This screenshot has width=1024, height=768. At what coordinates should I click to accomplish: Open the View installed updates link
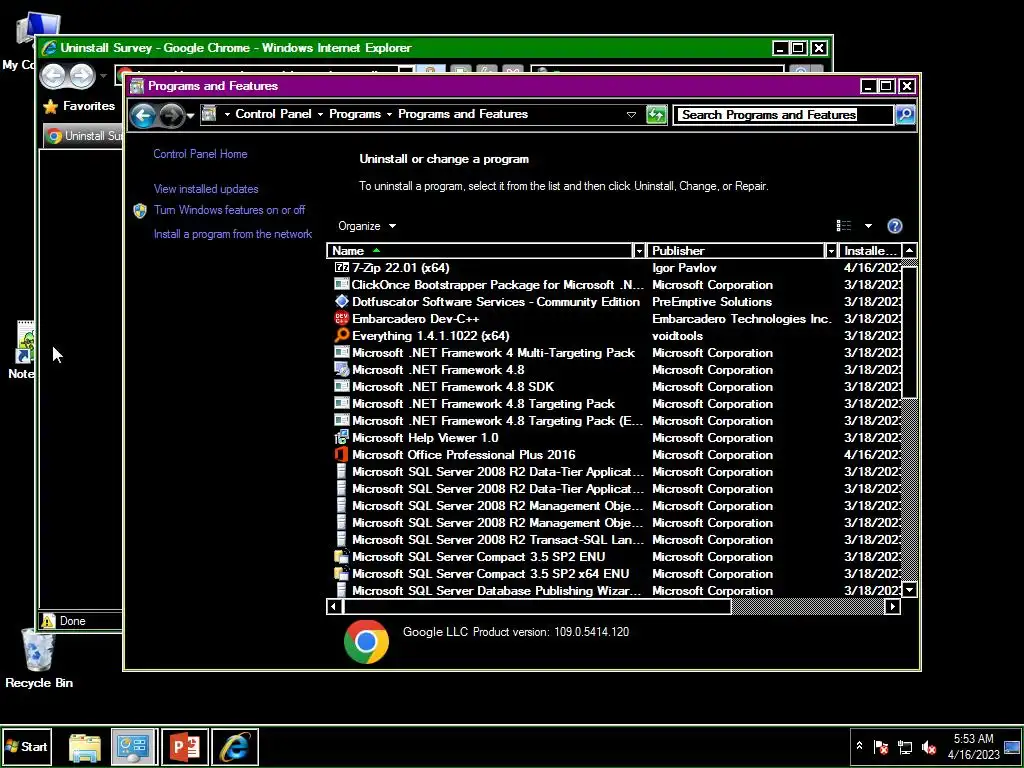[206, 189]
